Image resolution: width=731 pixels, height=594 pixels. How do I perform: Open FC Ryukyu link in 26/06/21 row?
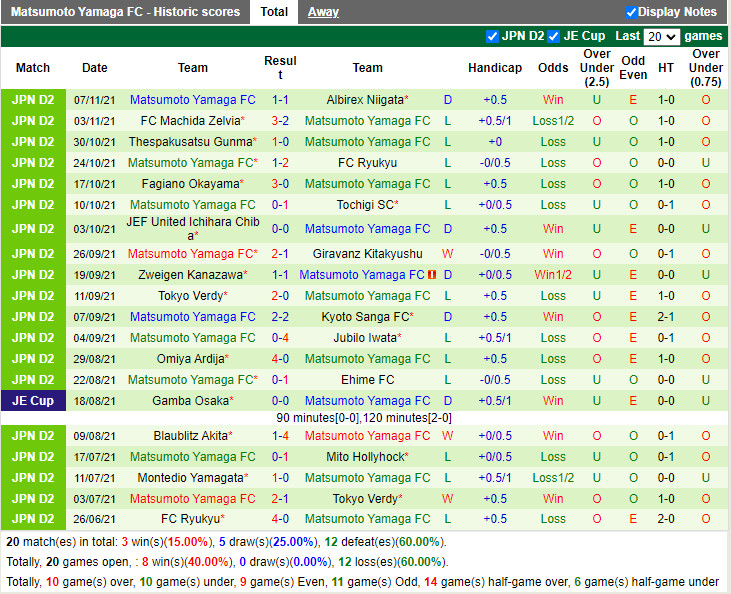190,518
